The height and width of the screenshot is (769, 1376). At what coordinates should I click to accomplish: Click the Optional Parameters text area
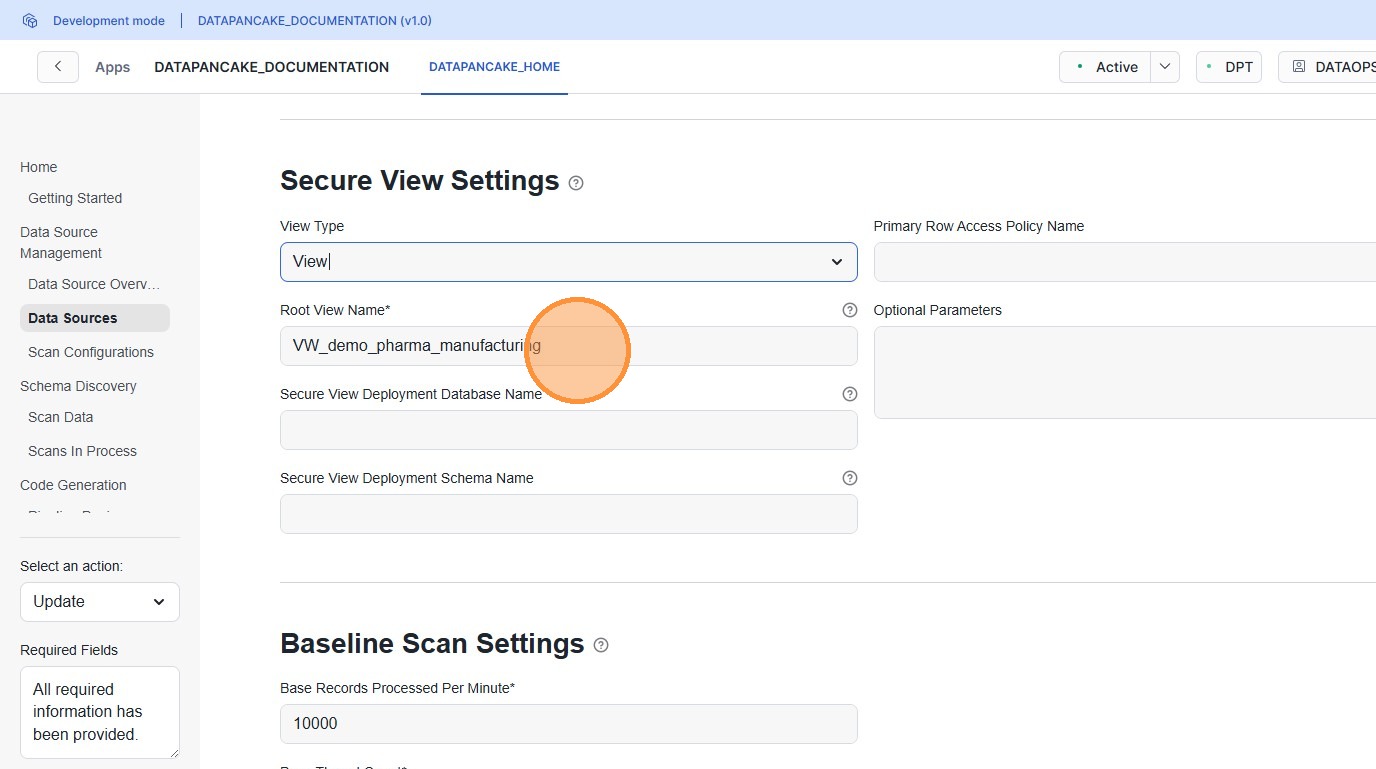coord(1124,372)
